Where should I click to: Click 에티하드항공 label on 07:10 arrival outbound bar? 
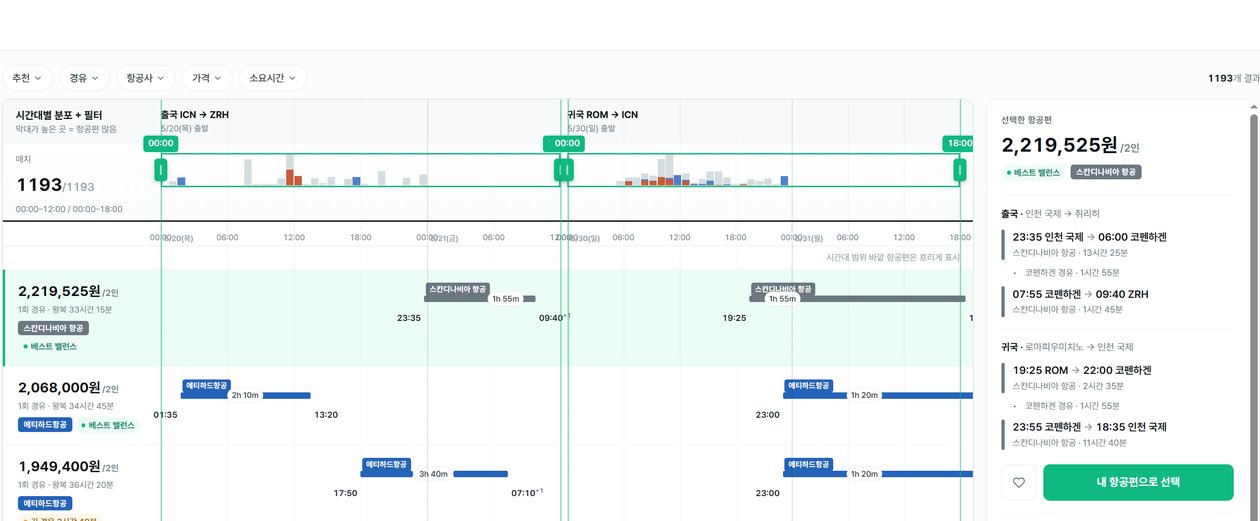[387, 464]
